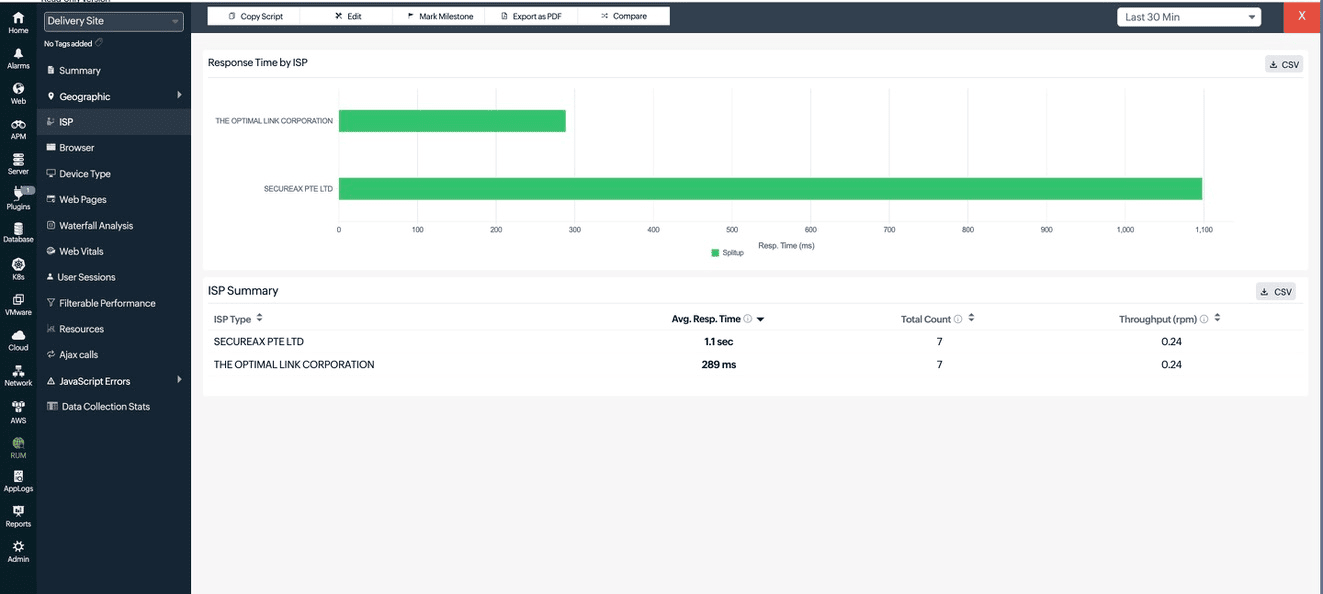Open the Admin gear icon
Image resolution: width=1323 pixels, height=594 pixels.
(18, 551)
